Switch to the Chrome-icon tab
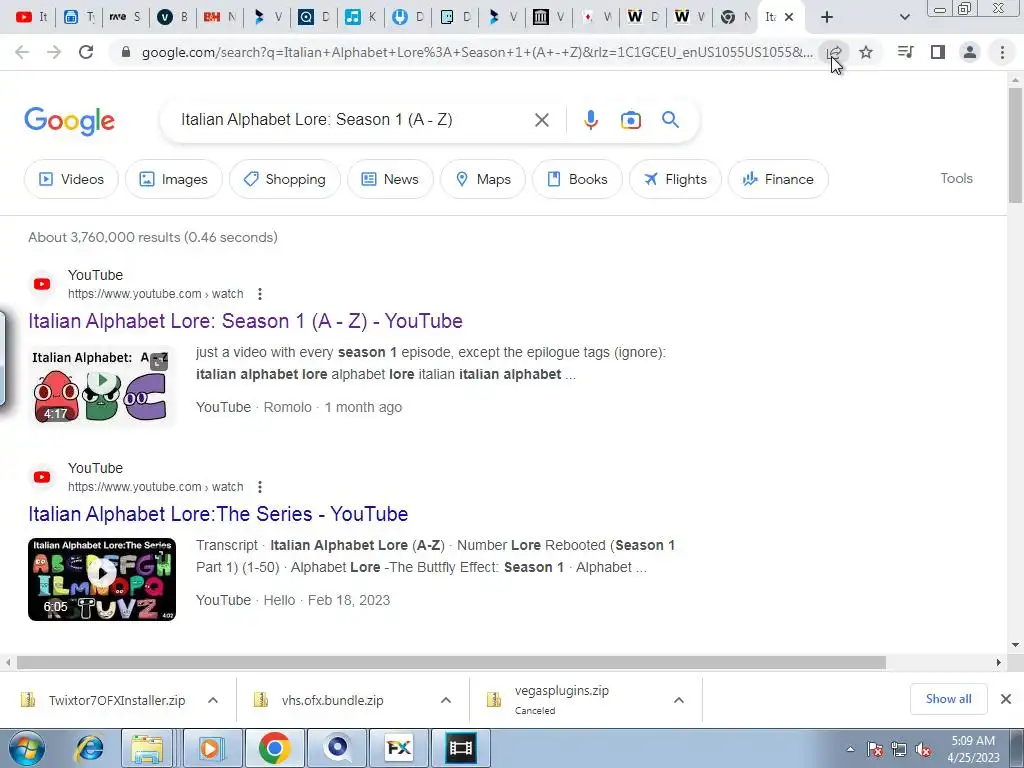The height and width of the screenshot is (768, 1024). (735, 17)
